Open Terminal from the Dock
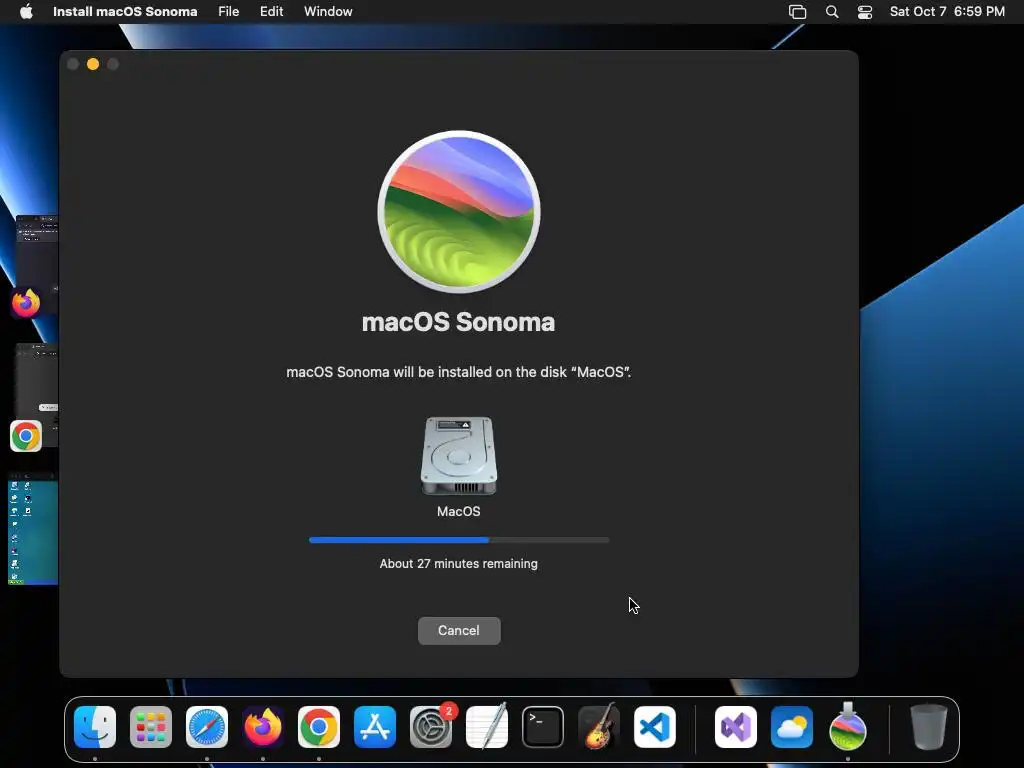 coord(543,727)
